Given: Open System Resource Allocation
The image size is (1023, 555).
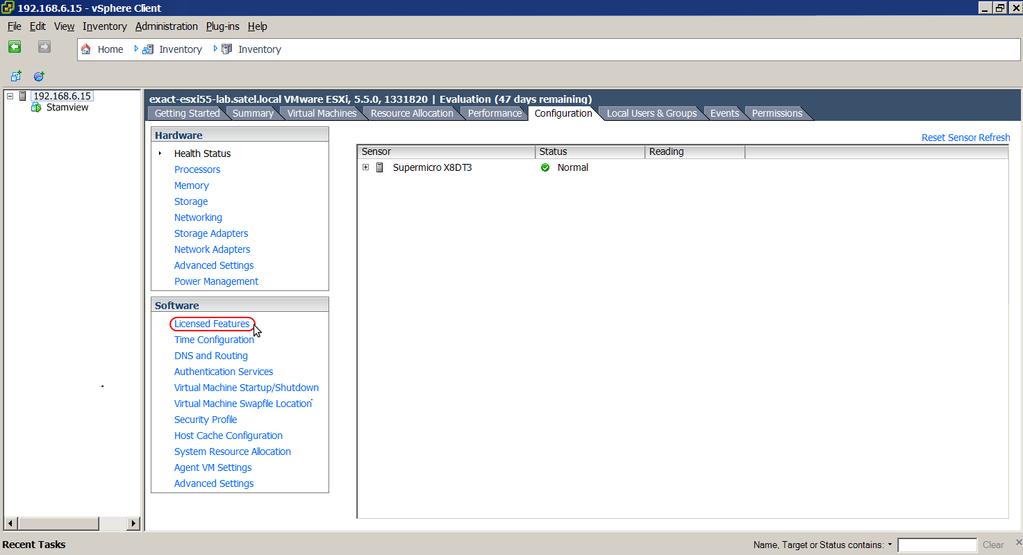Looking at the screenshot, I should coord(232,451).
